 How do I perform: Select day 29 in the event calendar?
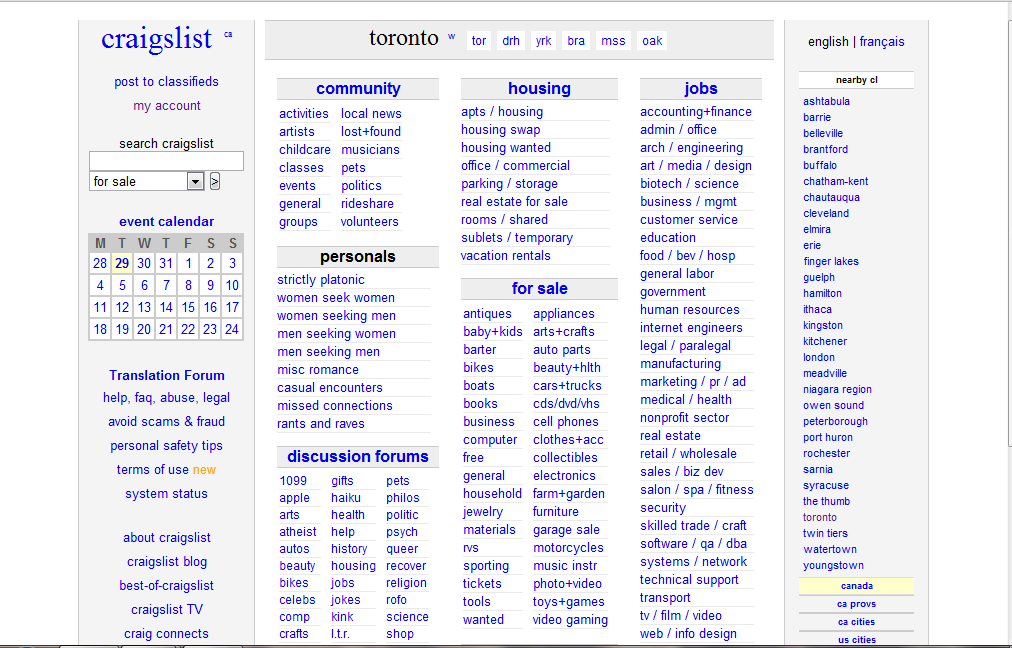[122, 263]
